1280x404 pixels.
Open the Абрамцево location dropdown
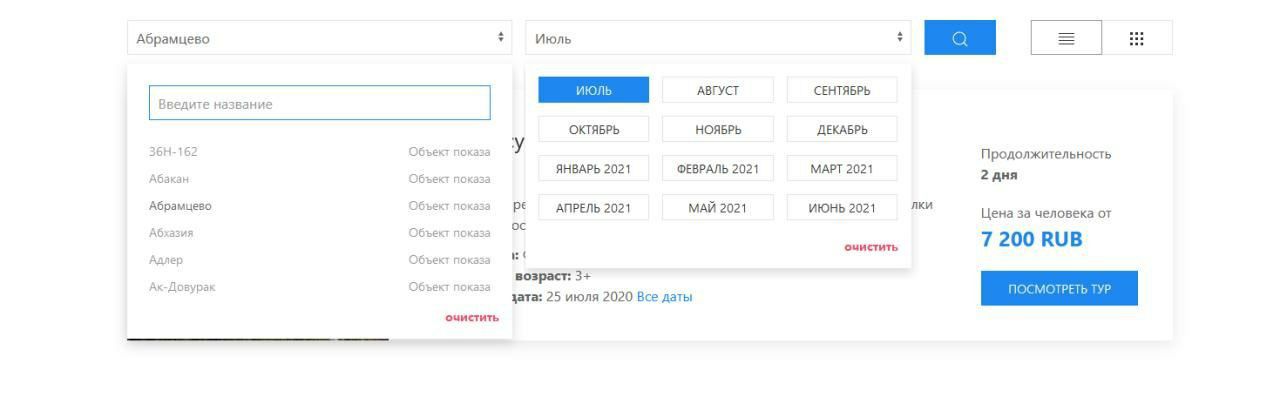(320, 38)
